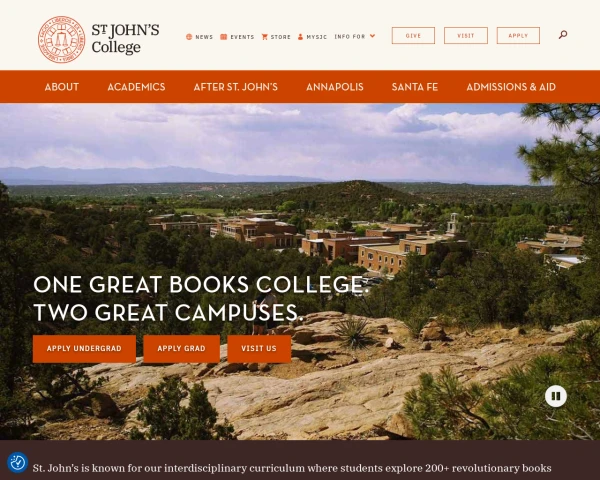The image size is (600, 480).
Task: Open the search magnifier icon
Action: click(x=562, y=35)
